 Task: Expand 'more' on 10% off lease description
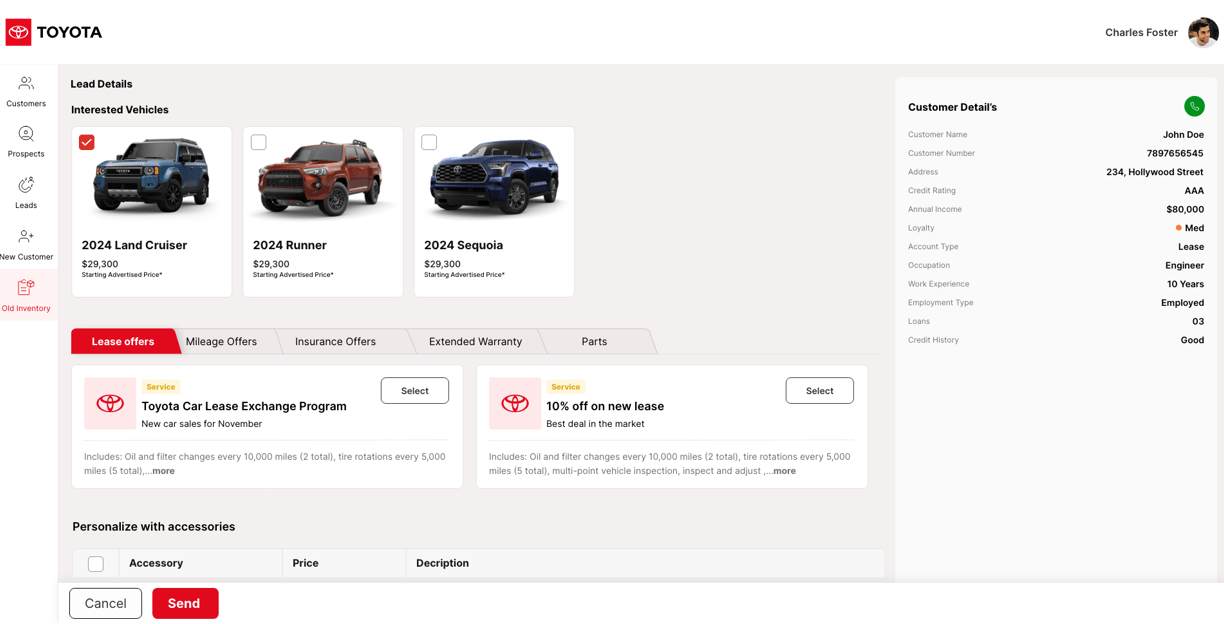tap(785, 471)
